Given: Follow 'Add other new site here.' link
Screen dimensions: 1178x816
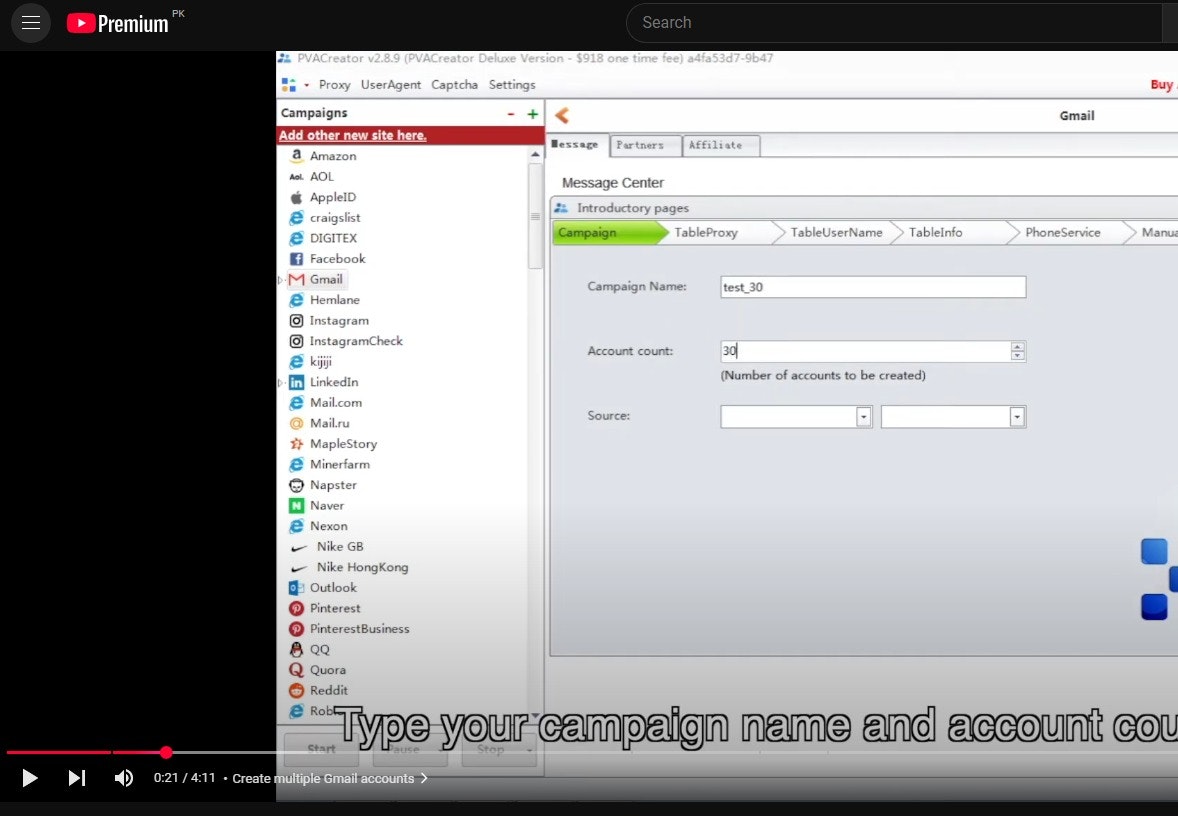Looking at the screenshot, I should coord(352,135).
